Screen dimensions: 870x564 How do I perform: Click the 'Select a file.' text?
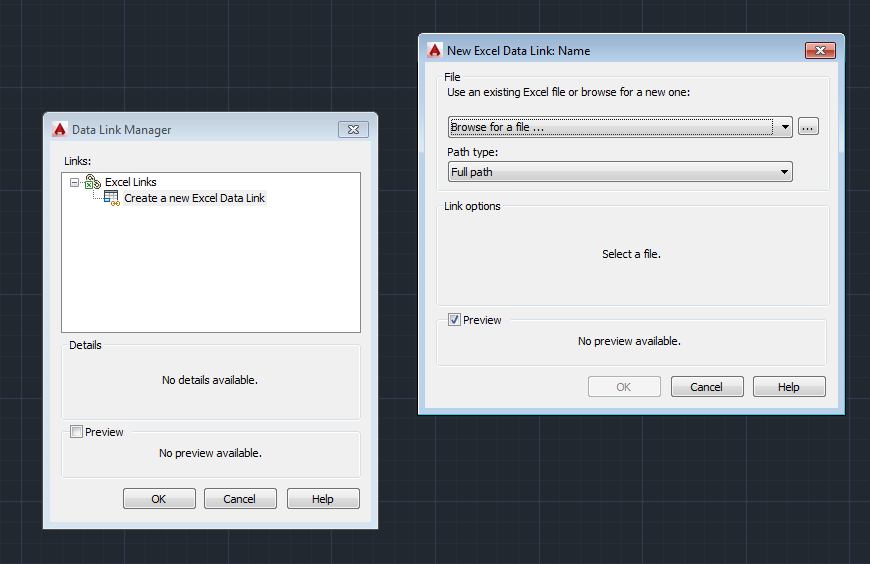click(x=631, y=254)
